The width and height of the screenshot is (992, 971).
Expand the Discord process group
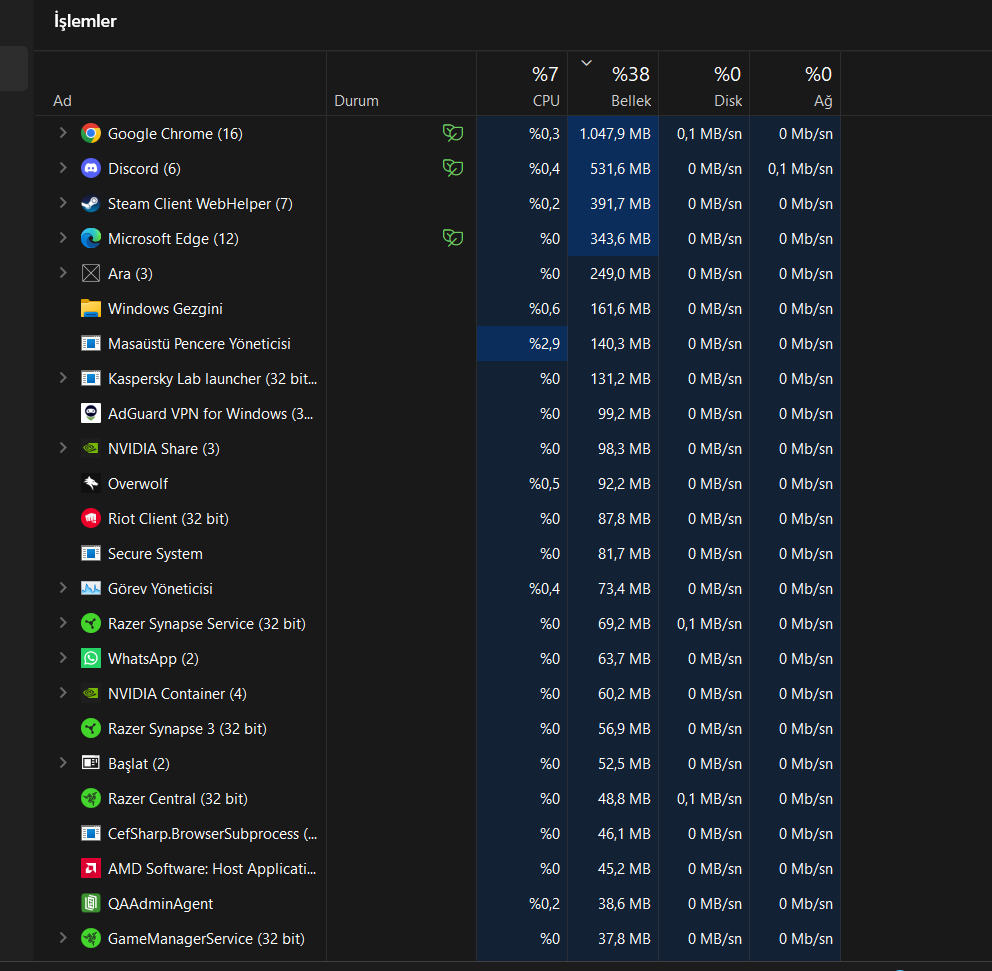63,168
